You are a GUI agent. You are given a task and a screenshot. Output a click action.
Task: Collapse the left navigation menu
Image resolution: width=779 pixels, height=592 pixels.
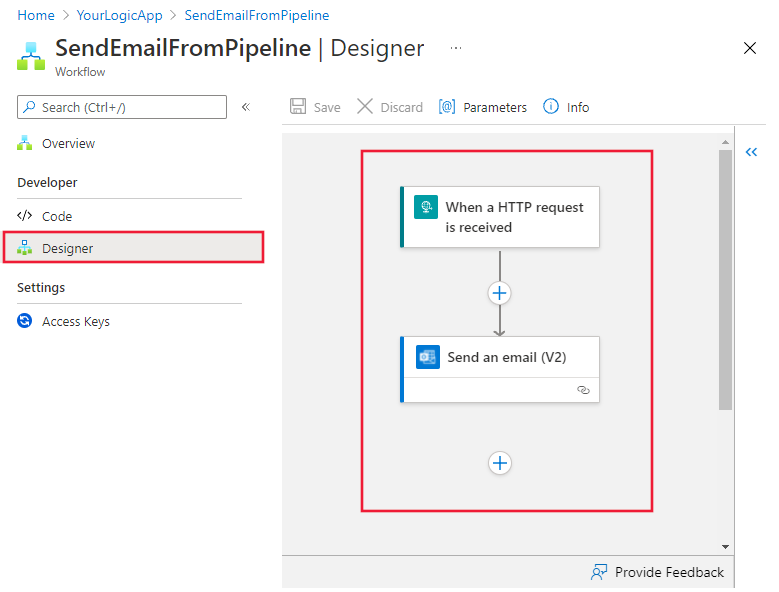[246, 107]
